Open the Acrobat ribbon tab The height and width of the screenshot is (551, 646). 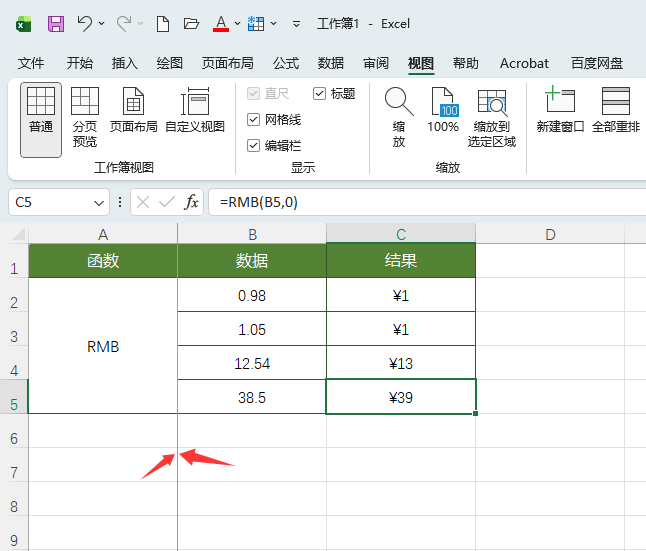point(524,63)
